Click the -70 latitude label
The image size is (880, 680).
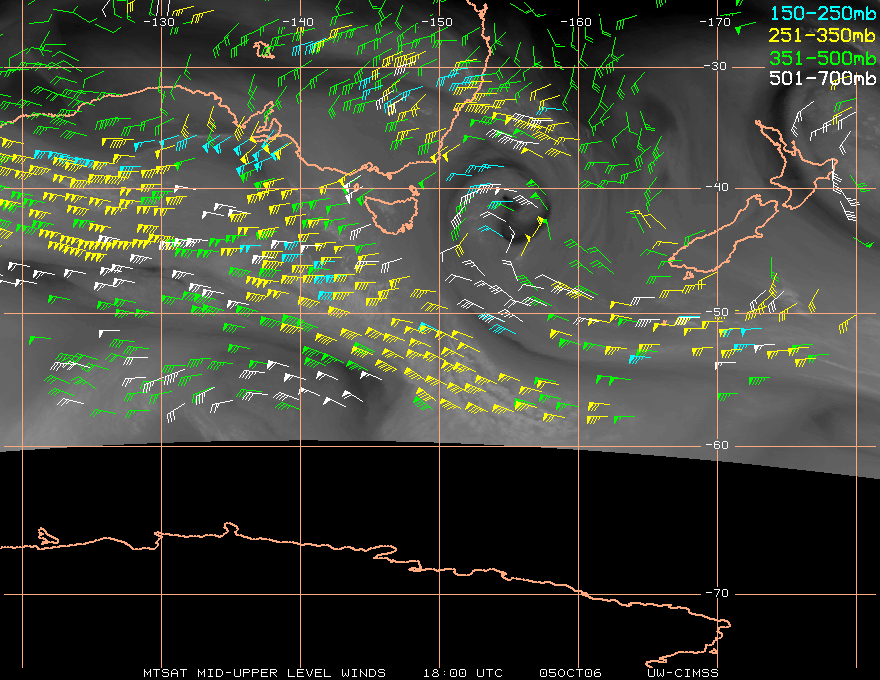(x=717, y=592)
